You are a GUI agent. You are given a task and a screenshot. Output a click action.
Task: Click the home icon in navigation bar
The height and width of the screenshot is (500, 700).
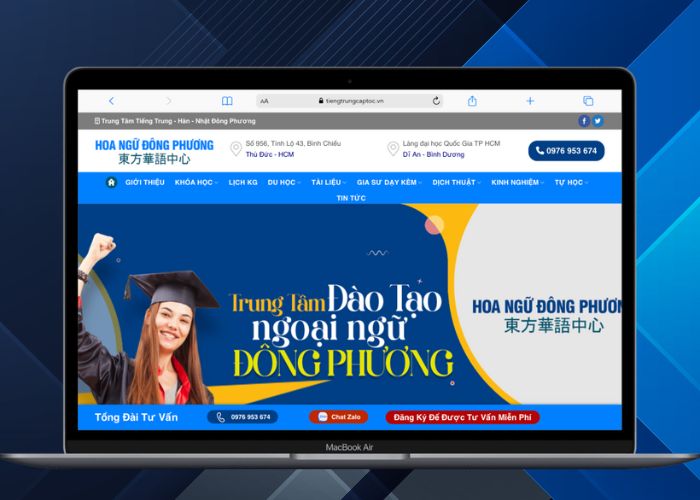click(x=111, y=182)
